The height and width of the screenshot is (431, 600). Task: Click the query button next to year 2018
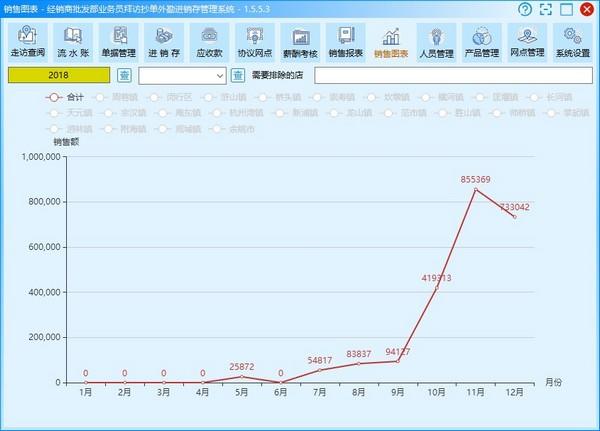pyautogui.click(x=124, y=75)
